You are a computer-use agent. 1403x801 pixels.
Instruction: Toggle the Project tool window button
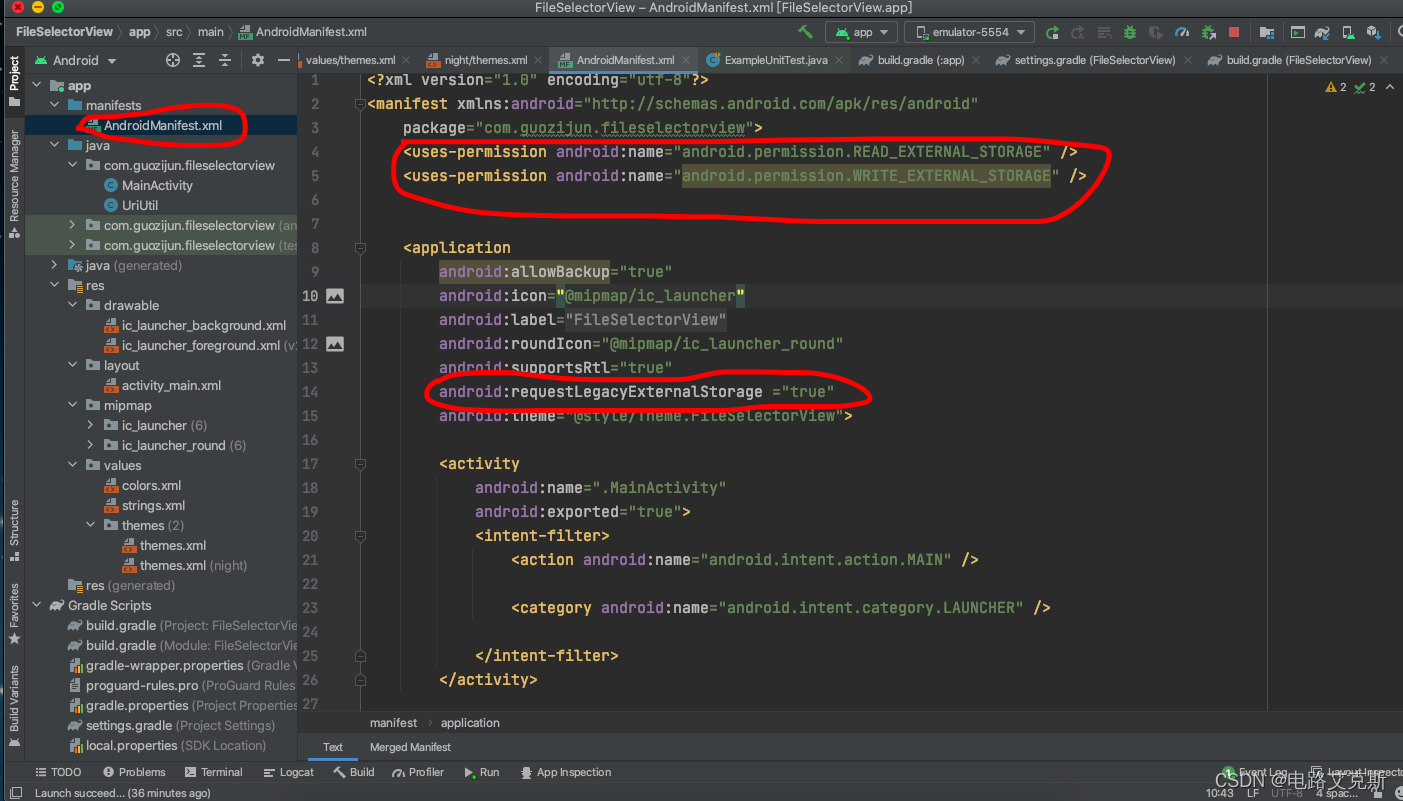tap(14, 82)
